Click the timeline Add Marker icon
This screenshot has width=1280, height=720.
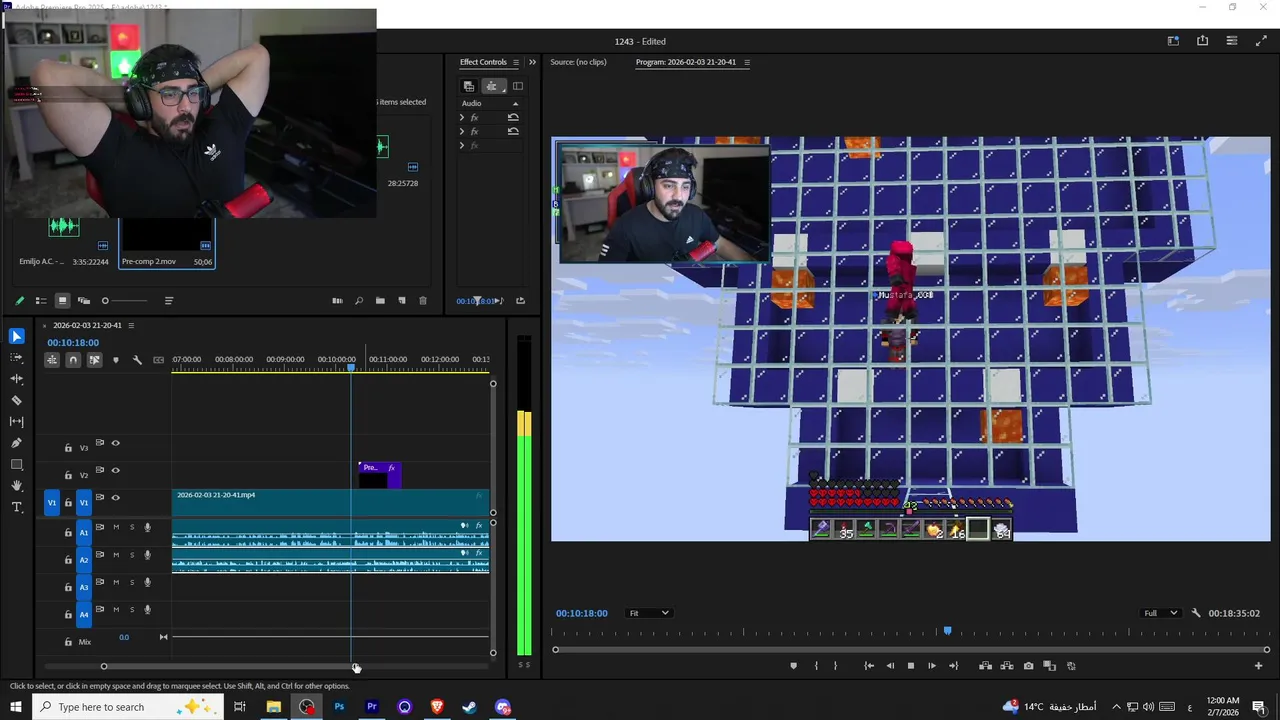(x=116, y=360)
